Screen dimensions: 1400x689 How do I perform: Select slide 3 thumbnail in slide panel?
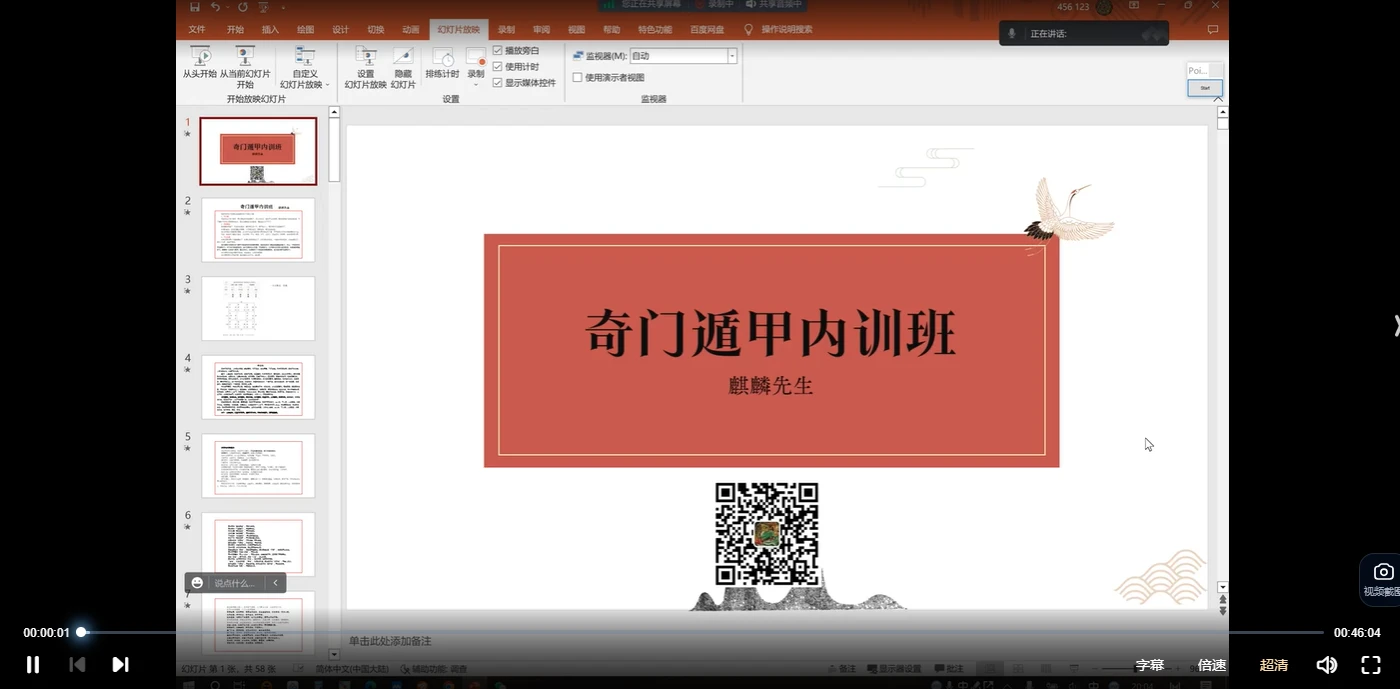click(x=258, y=308)
